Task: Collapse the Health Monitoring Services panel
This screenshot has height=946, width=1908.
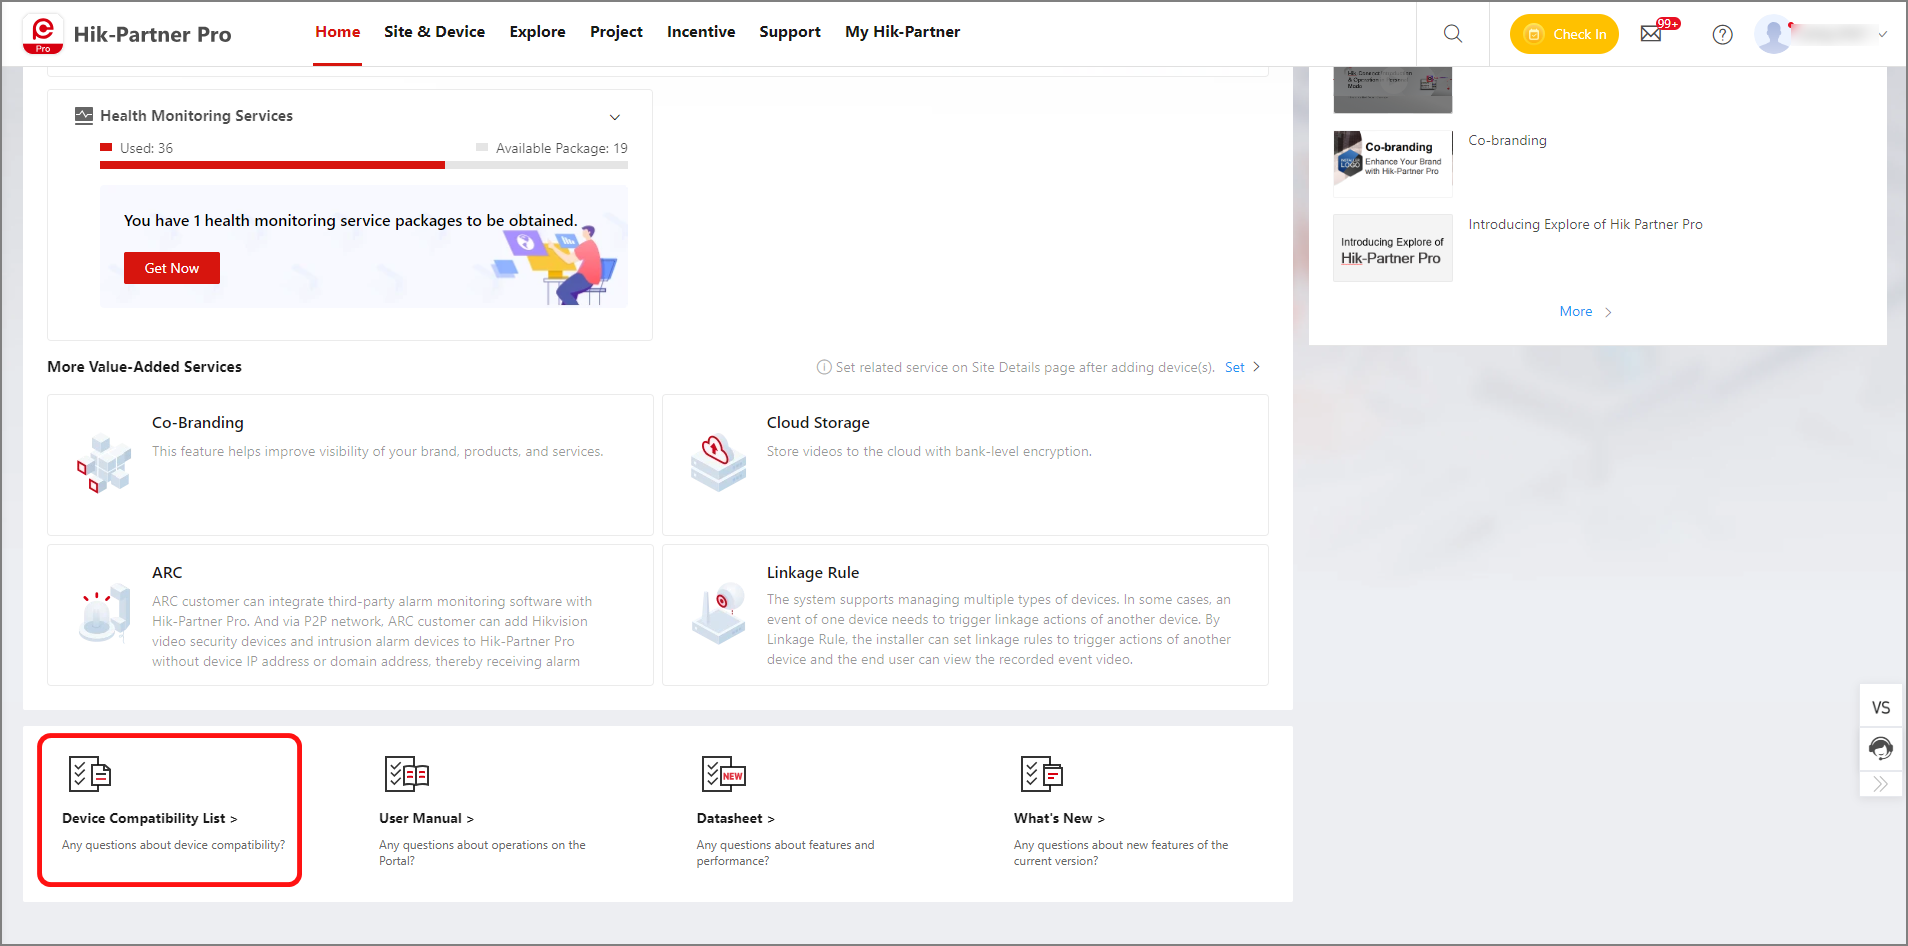Action: pyautogui.click(x=615, y=117)
